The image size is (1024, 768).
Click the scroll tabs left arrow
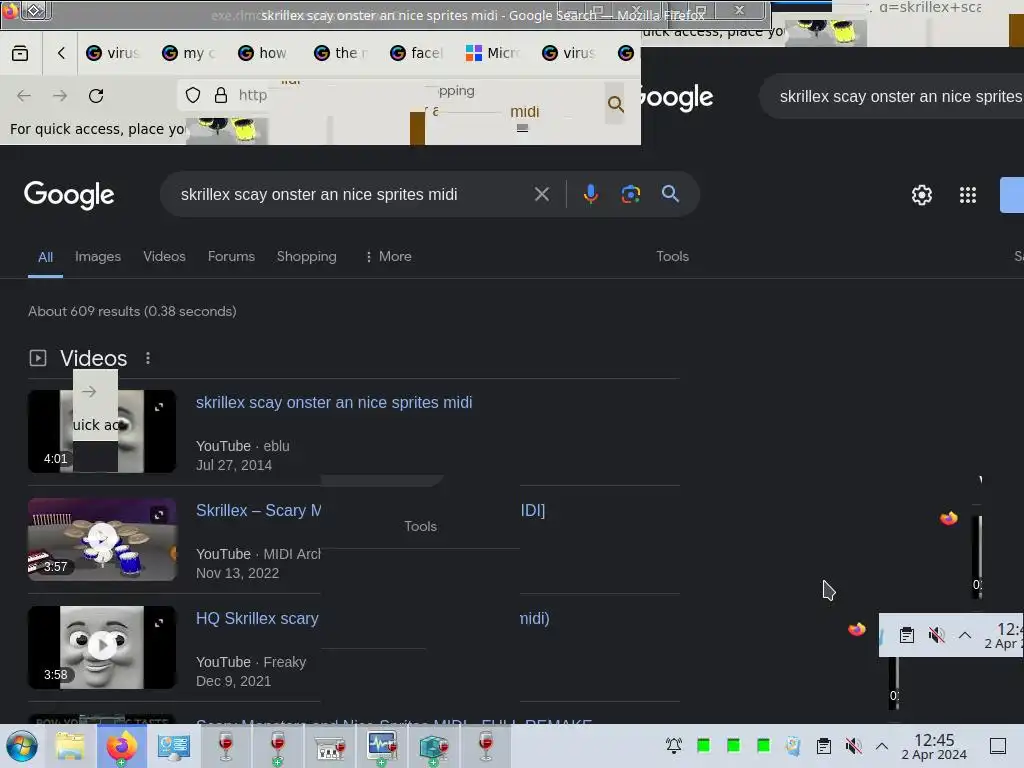pyautogui.click(x=61, y=53)
